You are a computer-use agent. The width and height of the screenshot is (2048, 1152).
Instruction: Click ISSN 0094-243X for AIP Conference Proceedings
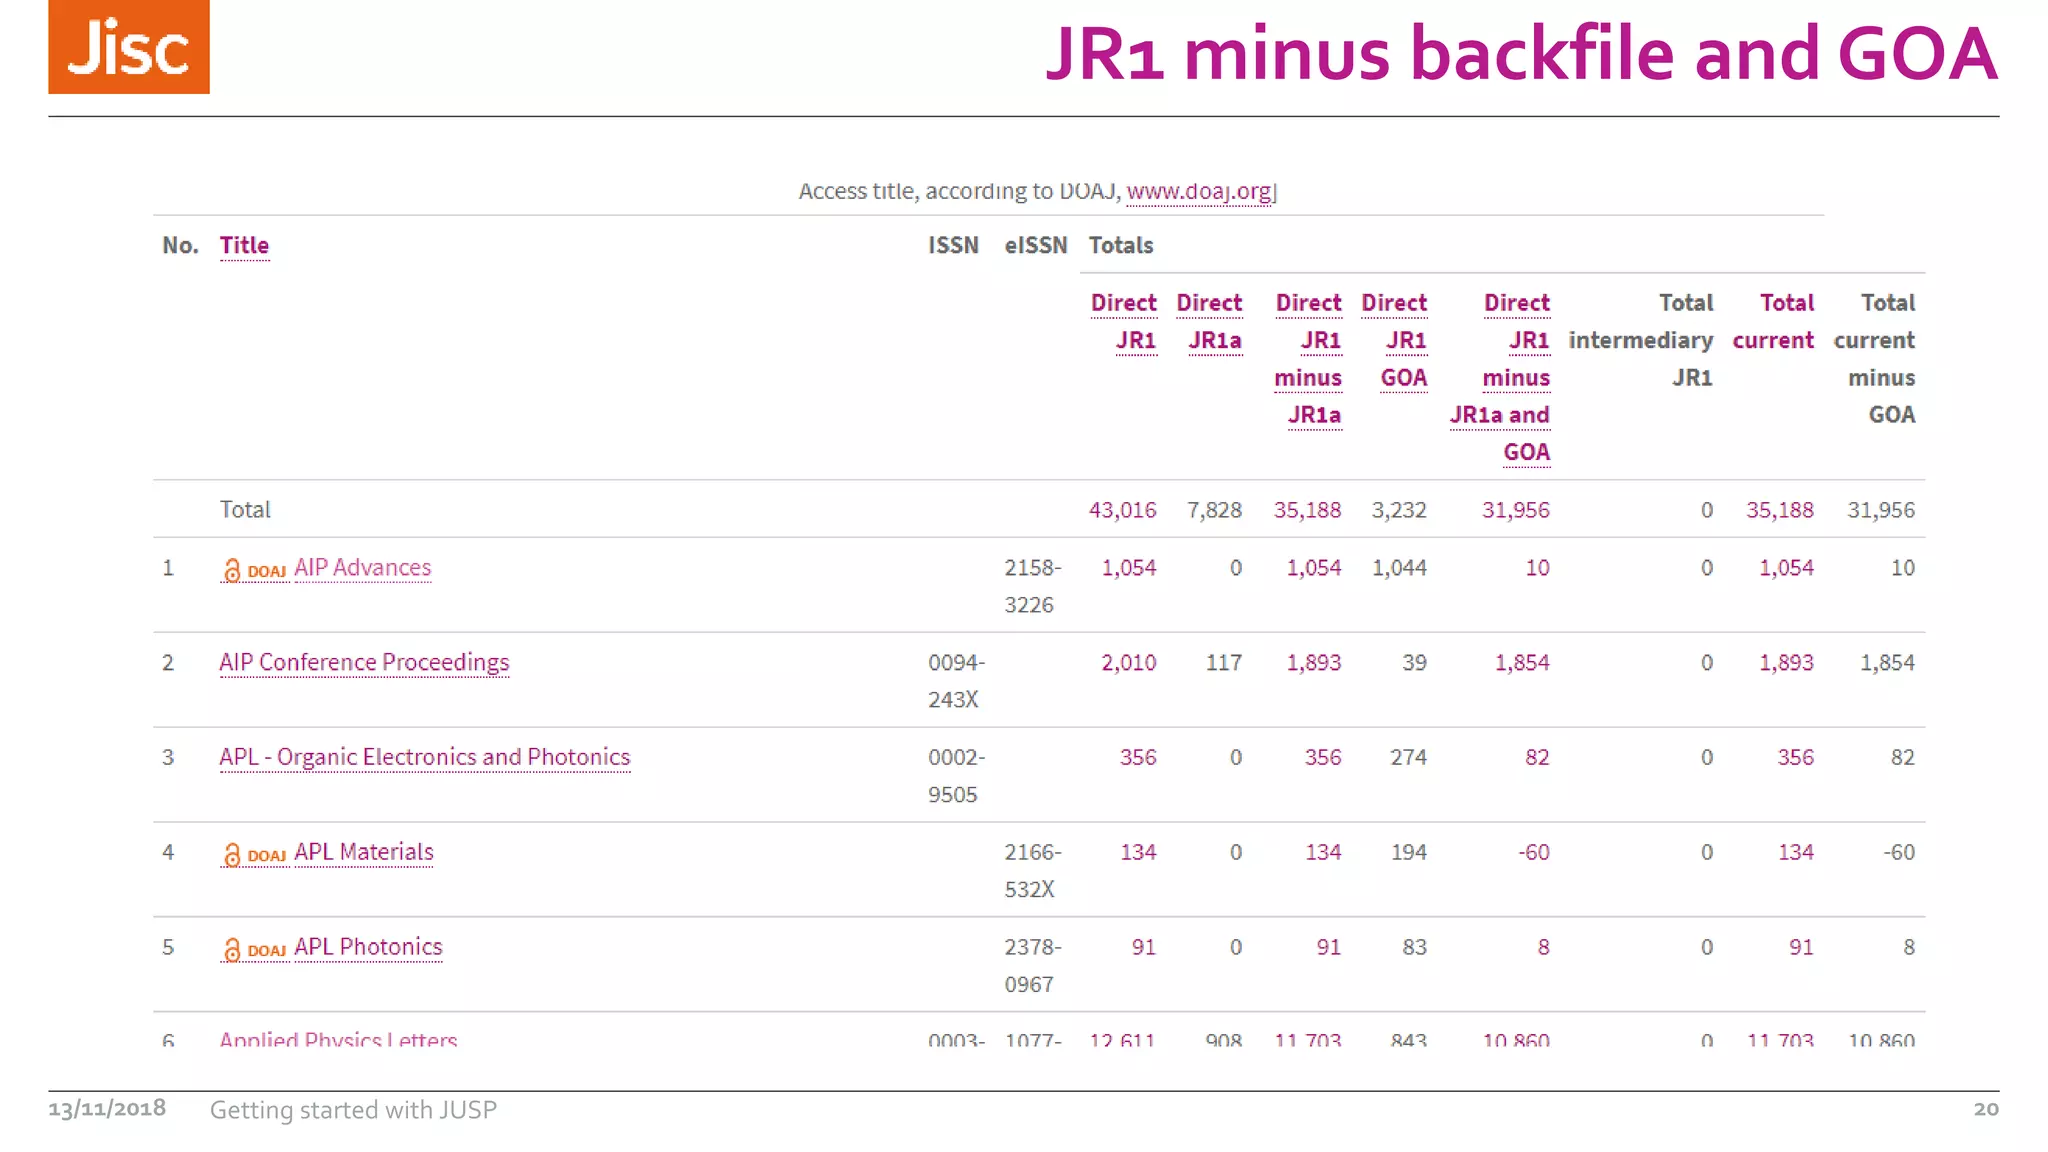tap(956, 681)
